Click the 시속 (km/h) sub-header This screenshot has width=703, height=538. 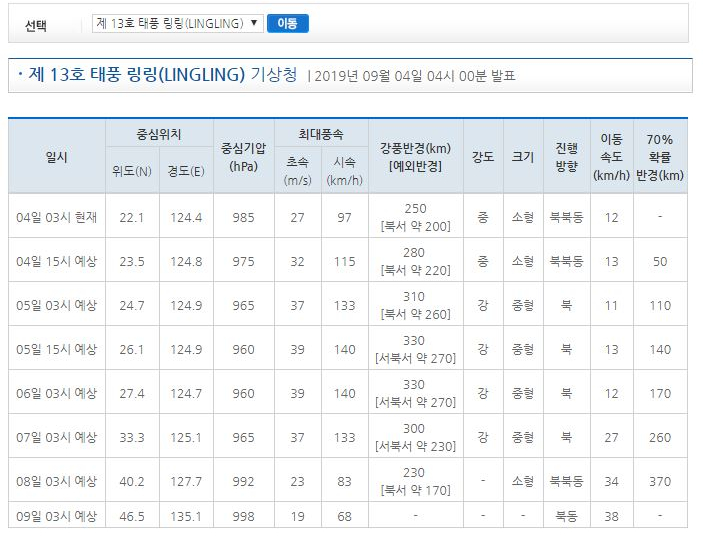pos(344,171)
